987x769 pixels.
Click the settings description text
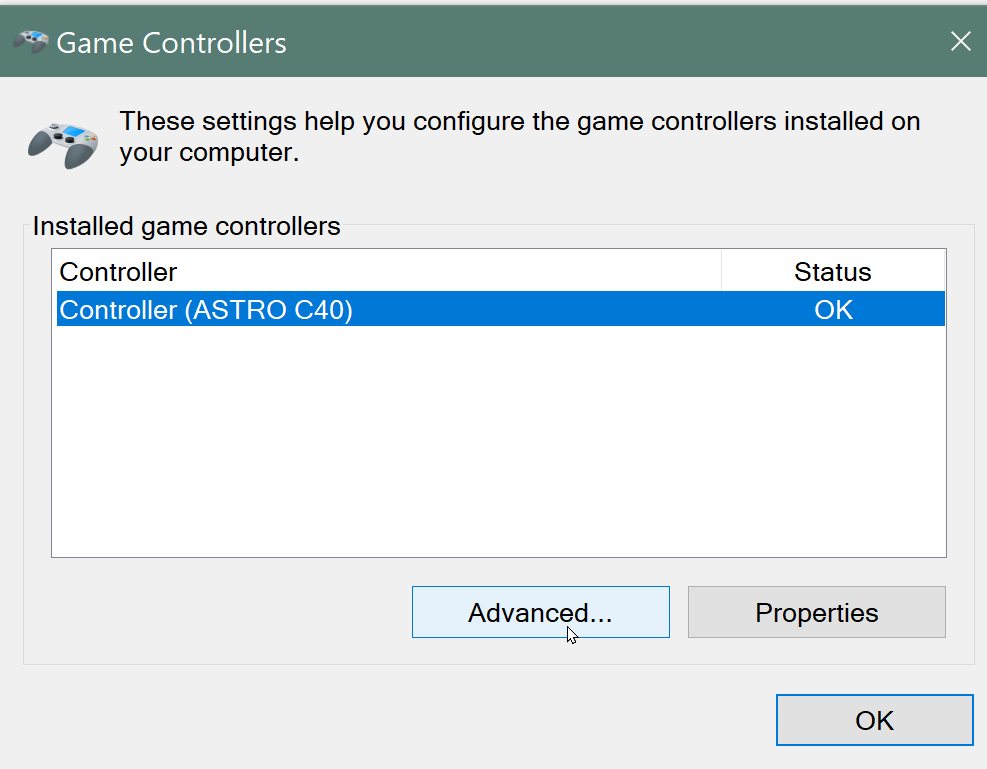tap(519, 138)
